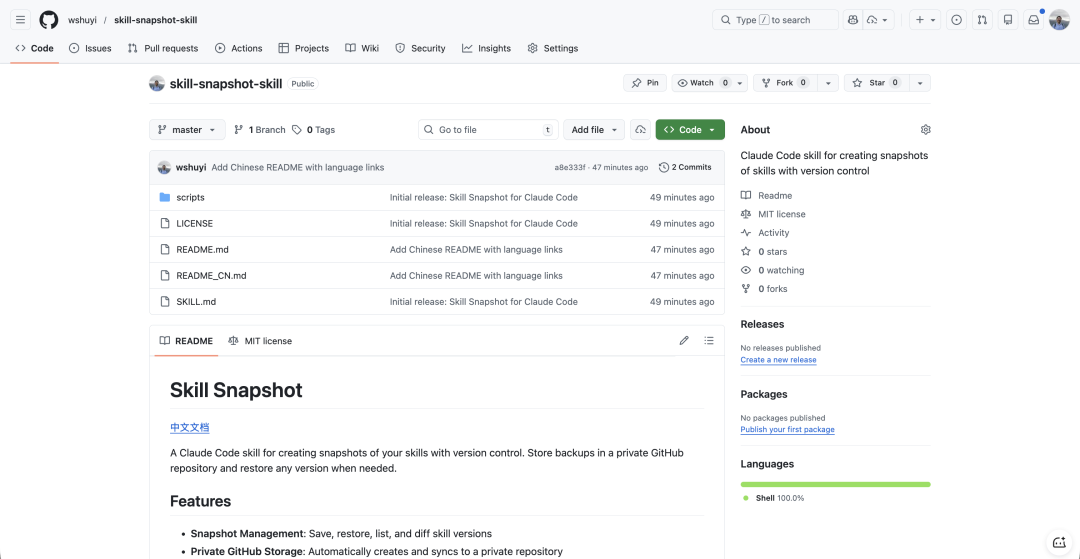1080x559 pixels.
Task: Click the GitHub logo home icon
Action: [49, 20]
